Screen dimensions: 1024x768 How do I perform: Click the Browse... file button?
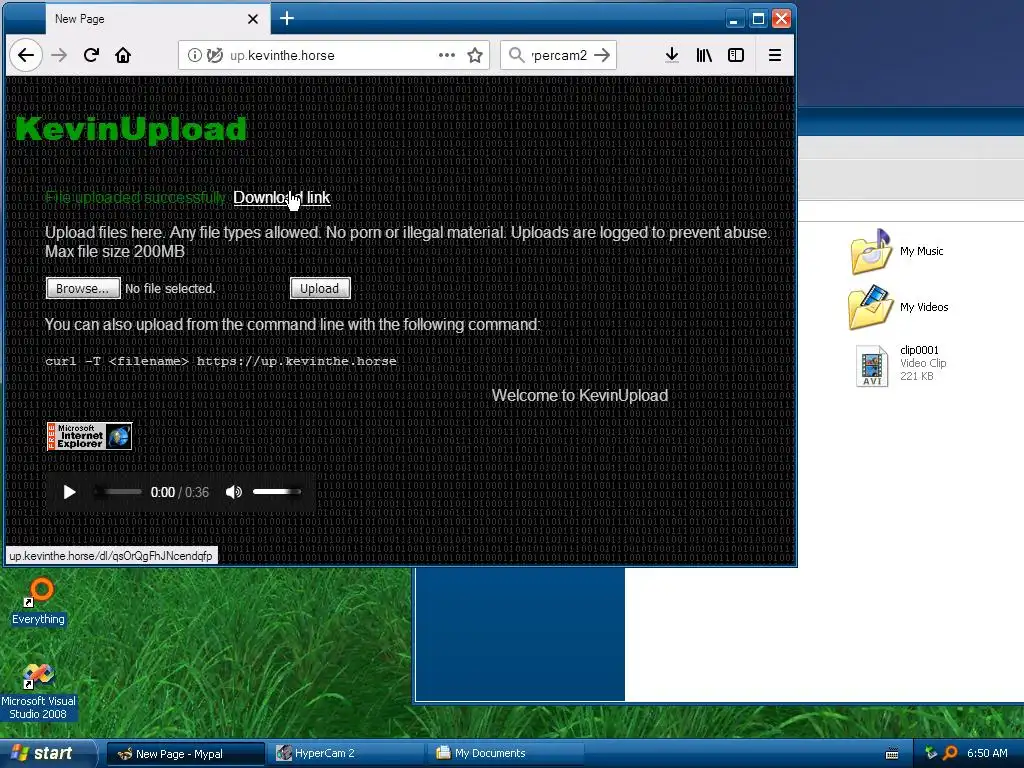point(83,288)
